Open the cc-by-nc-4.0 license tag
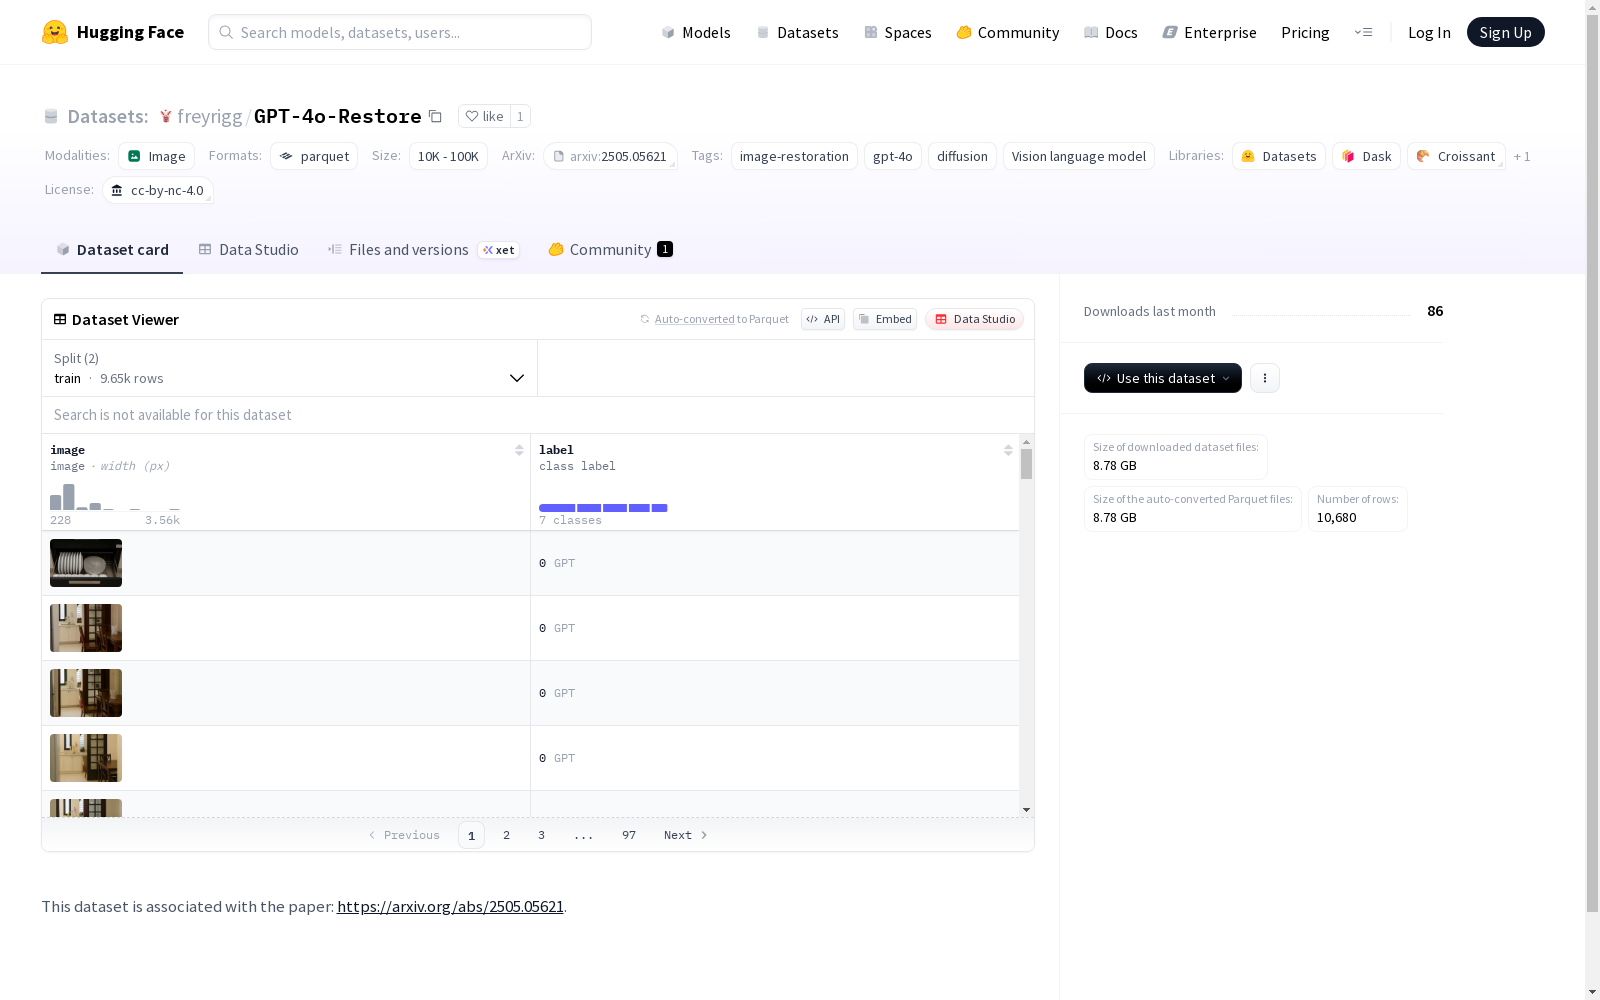The height and width of the screenshot is (1000, 1600). click(x=158, y=190)
